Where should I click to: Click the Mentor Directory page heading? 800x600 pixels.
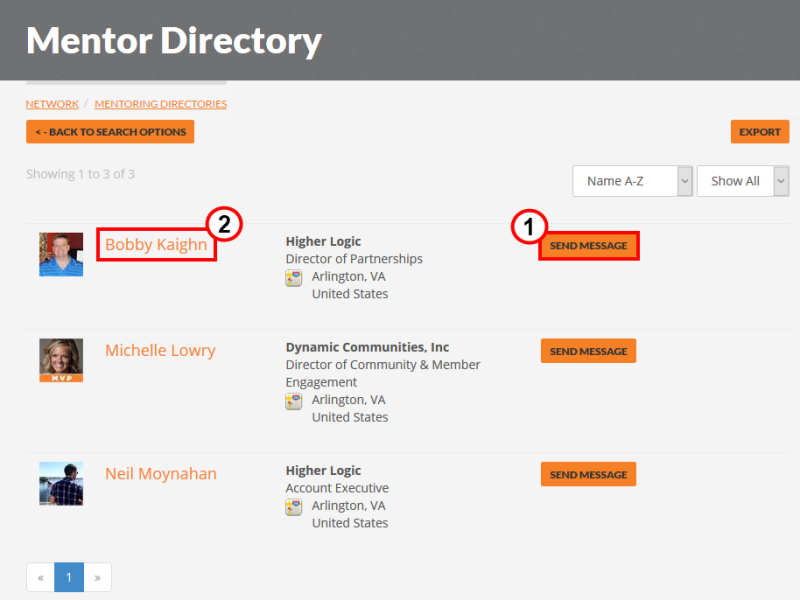[x=174, y=41]
